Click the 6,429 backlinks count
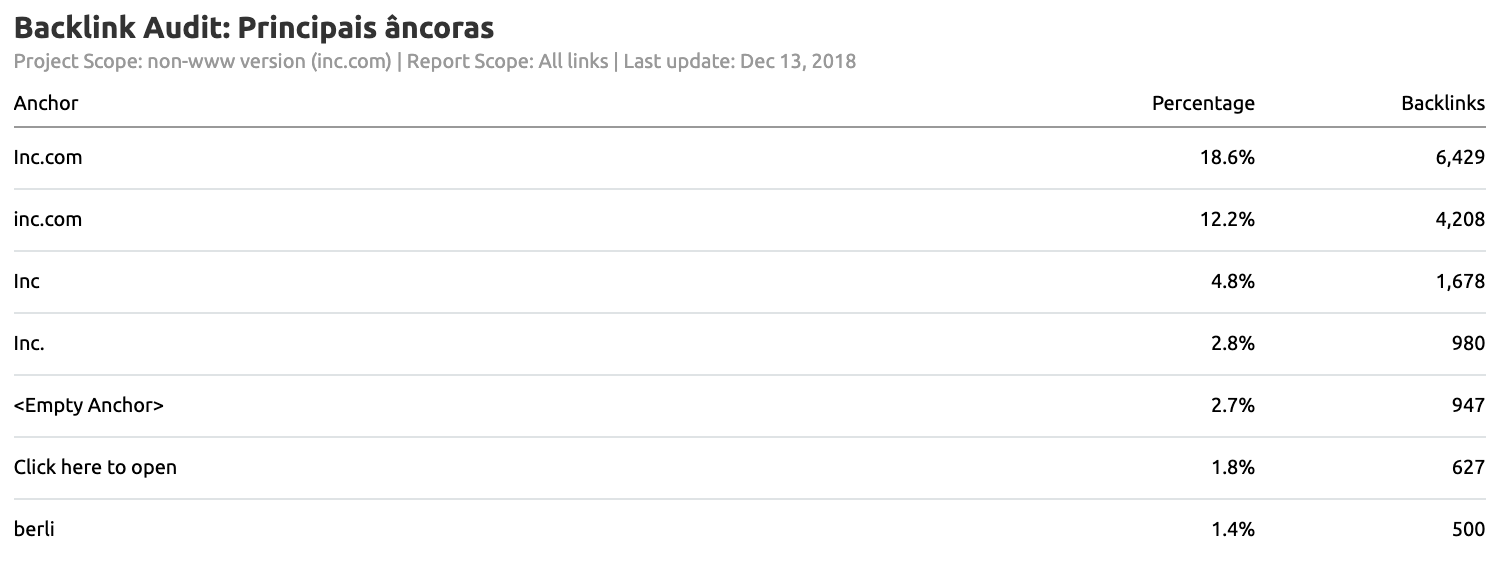 coord(1458,157)
